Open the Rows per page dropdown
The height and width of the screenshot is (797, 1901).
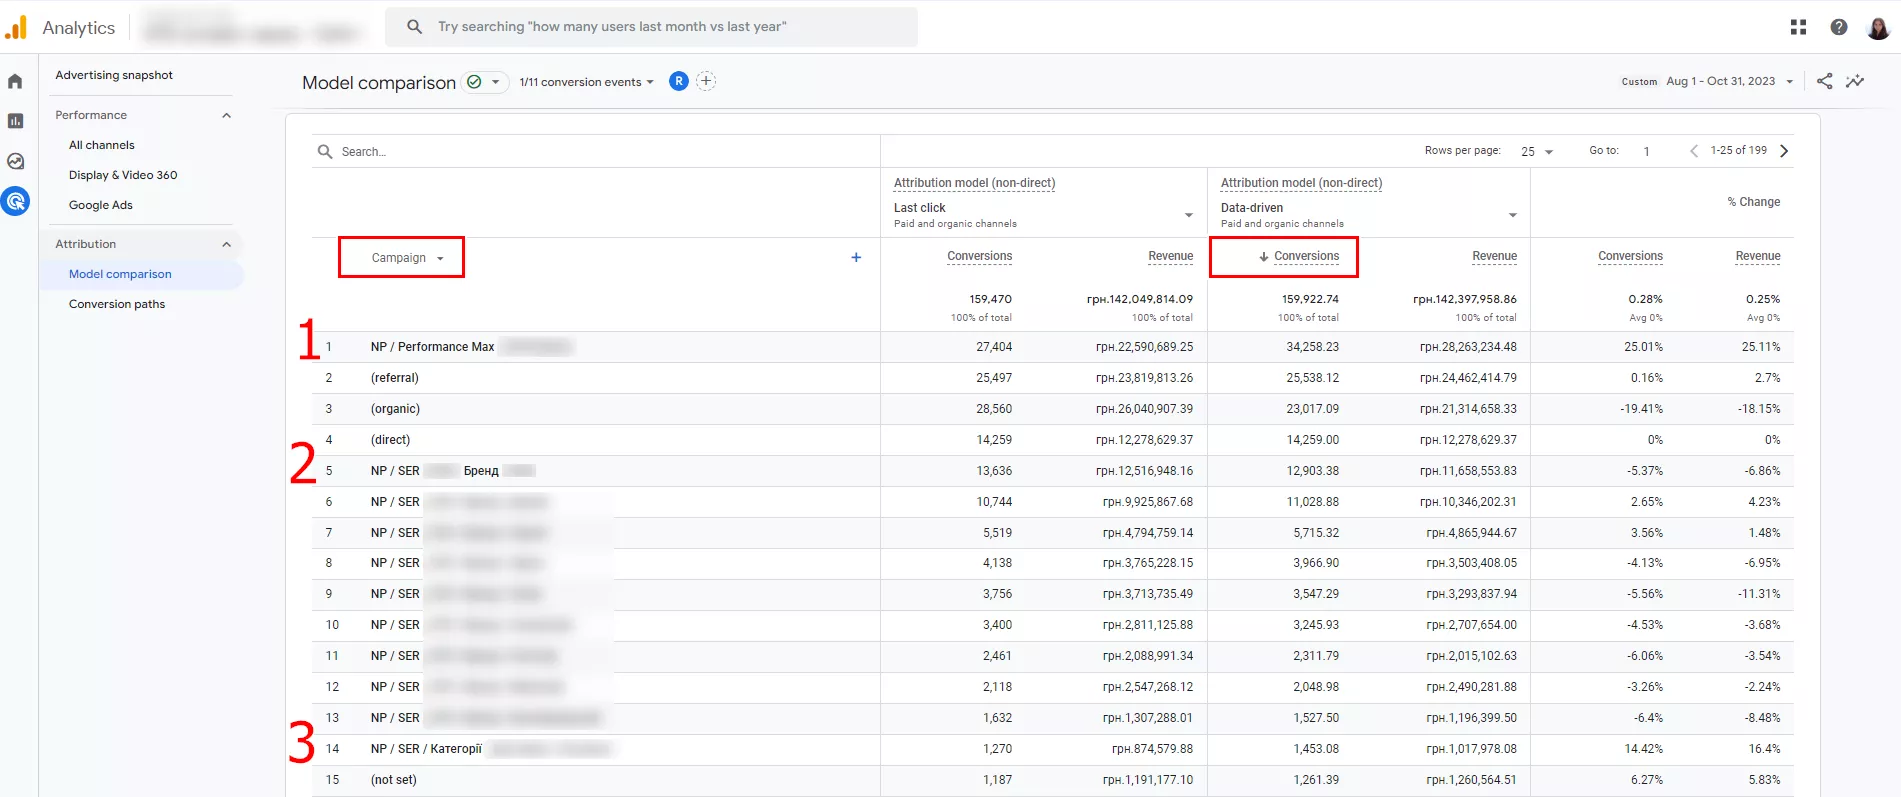pos(1537,152)
